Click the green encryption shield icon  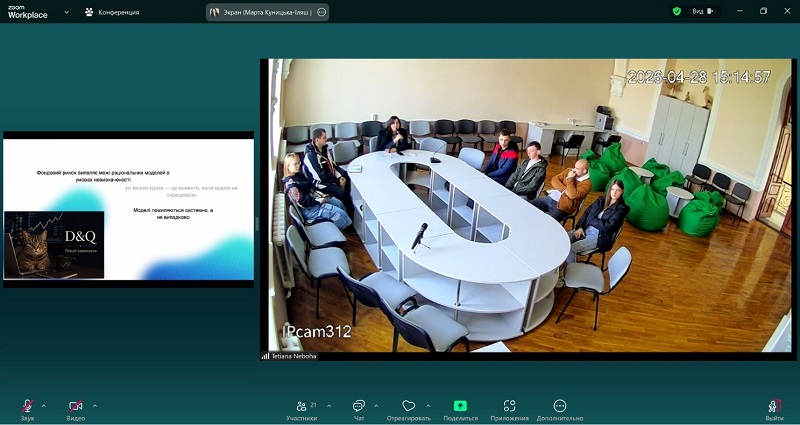677,11
